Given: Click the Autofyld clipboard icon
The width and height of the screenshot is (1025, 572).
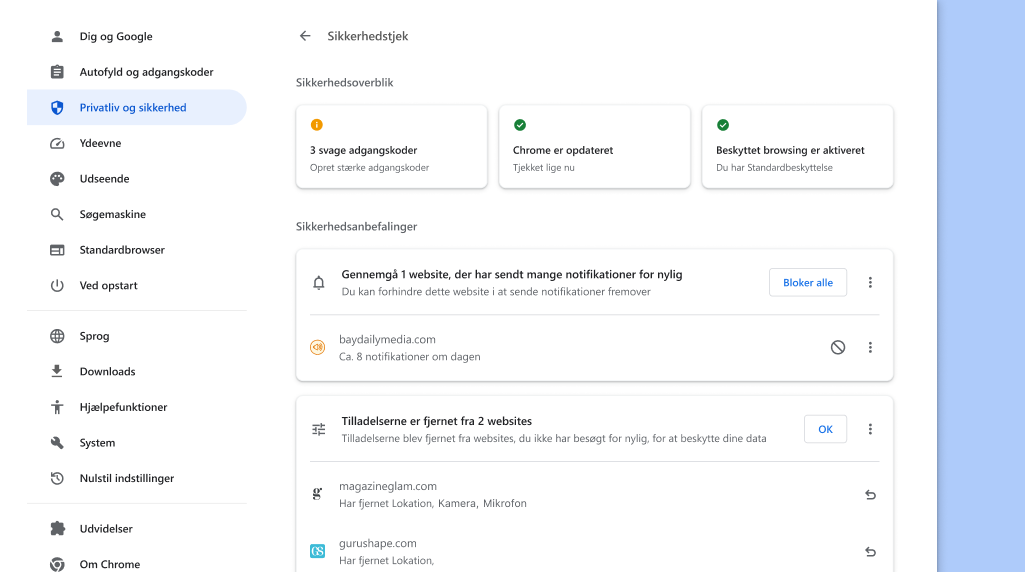Looking at the screenshot, I should coord(58,72).
